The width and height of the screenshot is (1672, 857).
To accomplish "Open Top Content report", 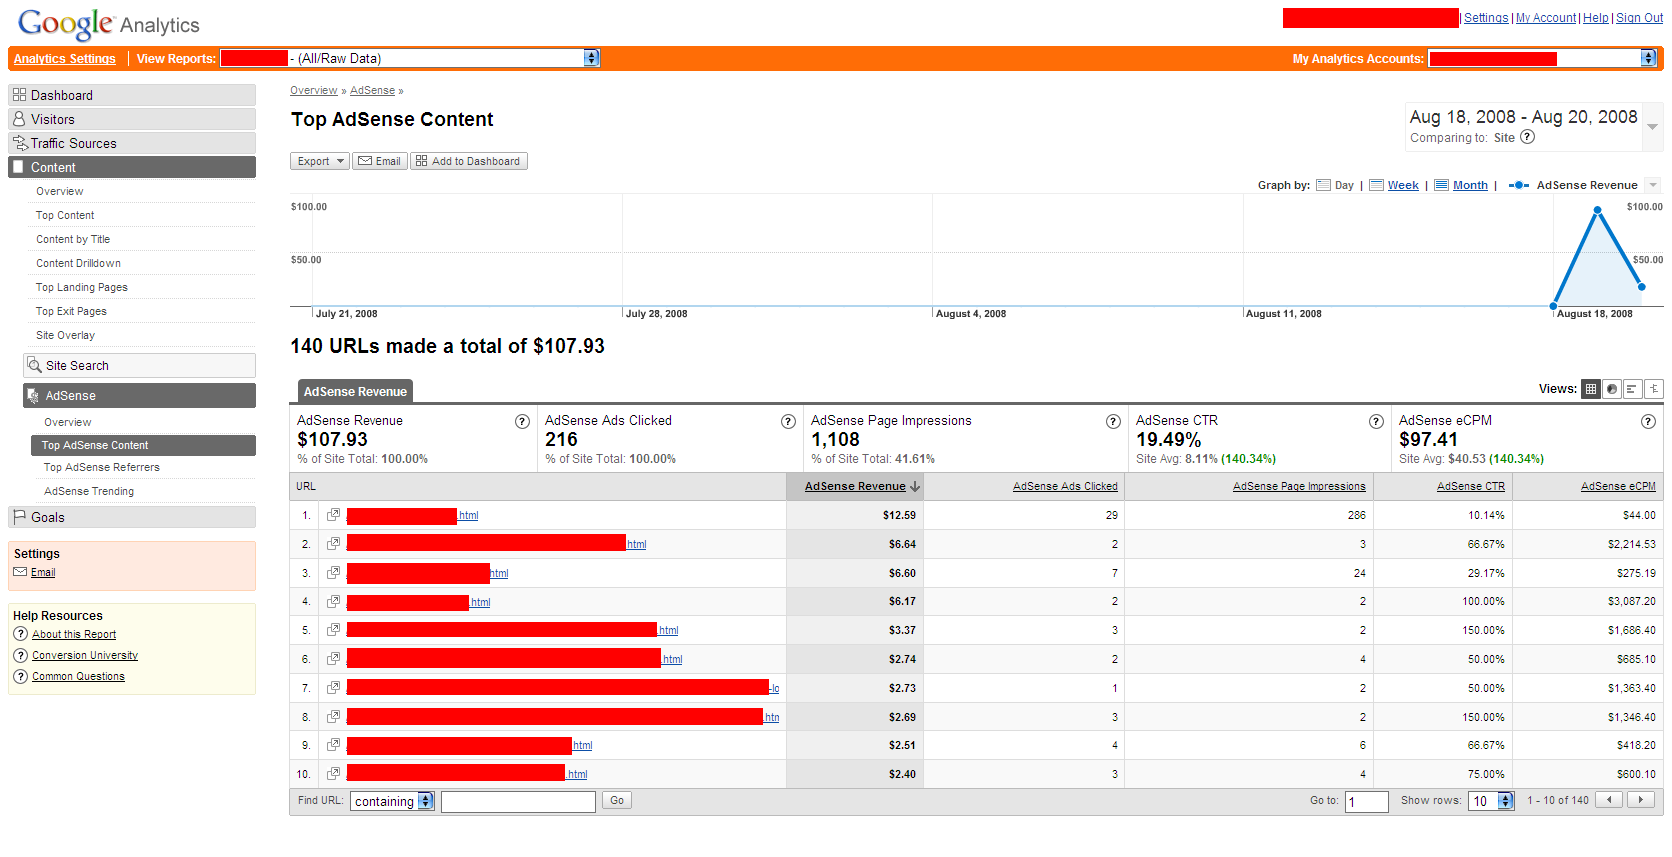I will coord(65,215).
